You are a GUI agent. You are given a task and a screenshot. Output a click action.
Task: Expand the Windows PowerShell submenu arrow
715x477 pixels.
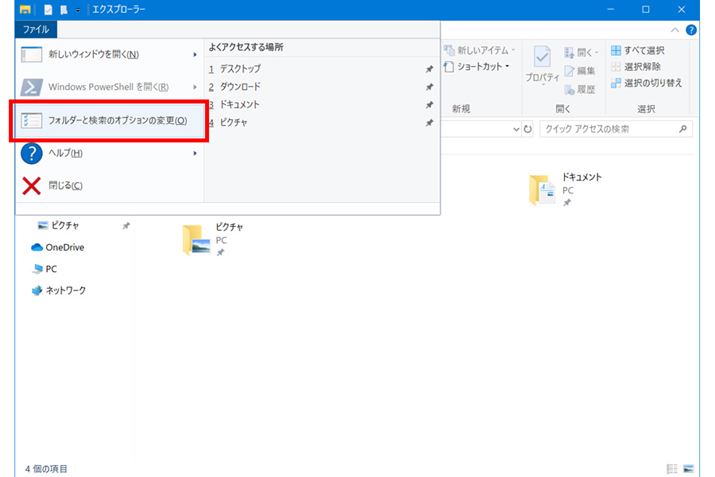click(x=195, y=87)
